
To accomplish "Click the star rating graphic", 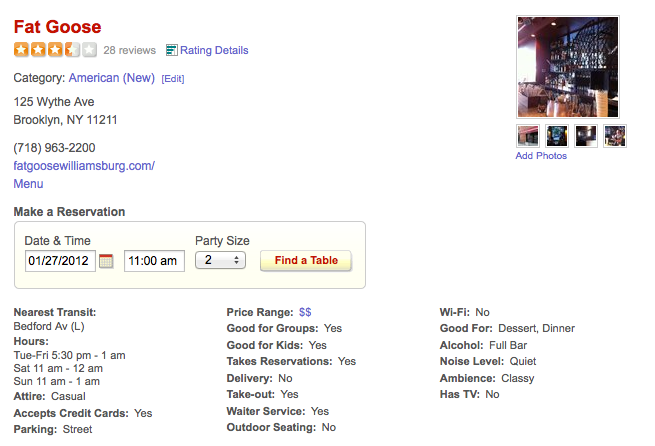I will [55, 50].
